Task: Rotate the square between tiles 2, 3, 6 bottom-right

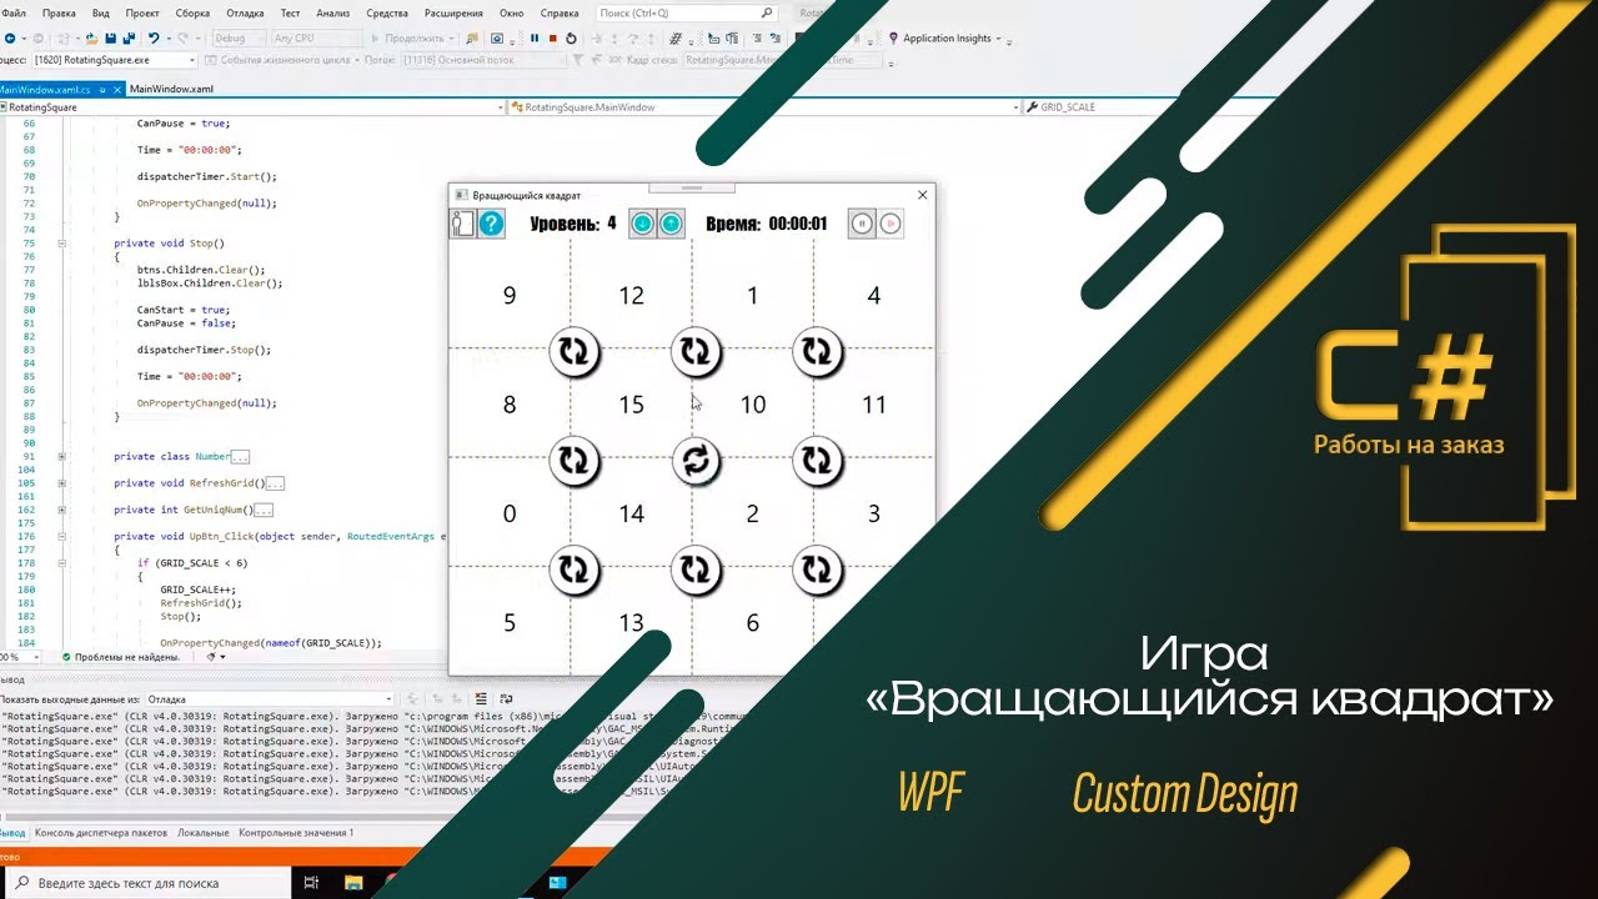Action: pyautogui.click(x=817, y=569)
